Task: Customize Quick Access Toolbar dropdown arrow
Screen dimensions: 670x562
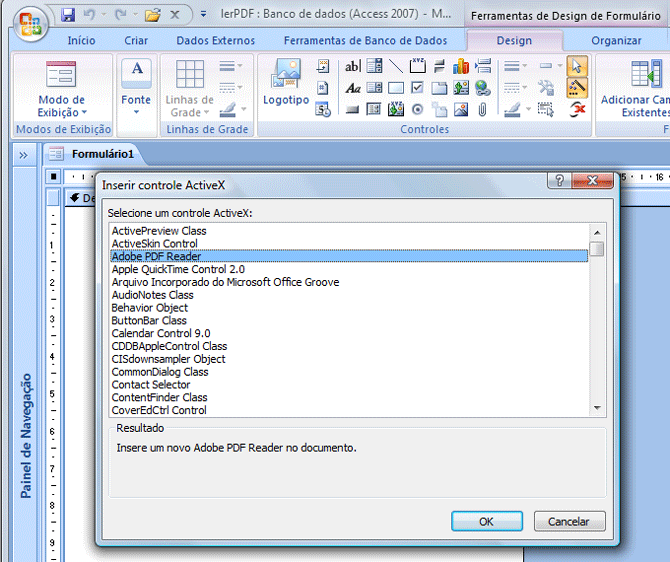Action: (x=203, y=15)
